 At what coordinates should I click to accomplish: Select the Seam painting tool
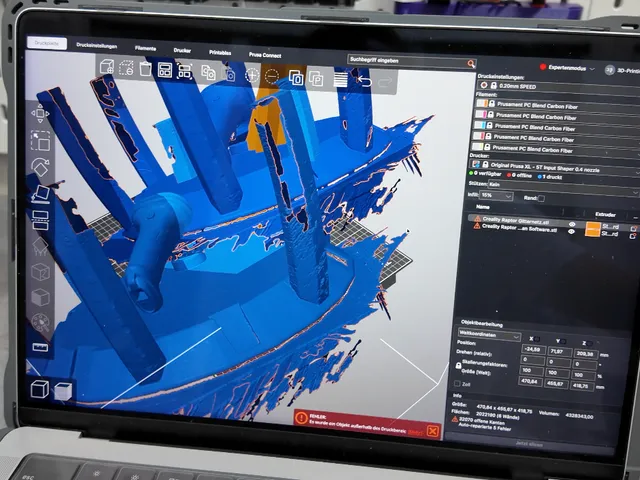(40, 273)
